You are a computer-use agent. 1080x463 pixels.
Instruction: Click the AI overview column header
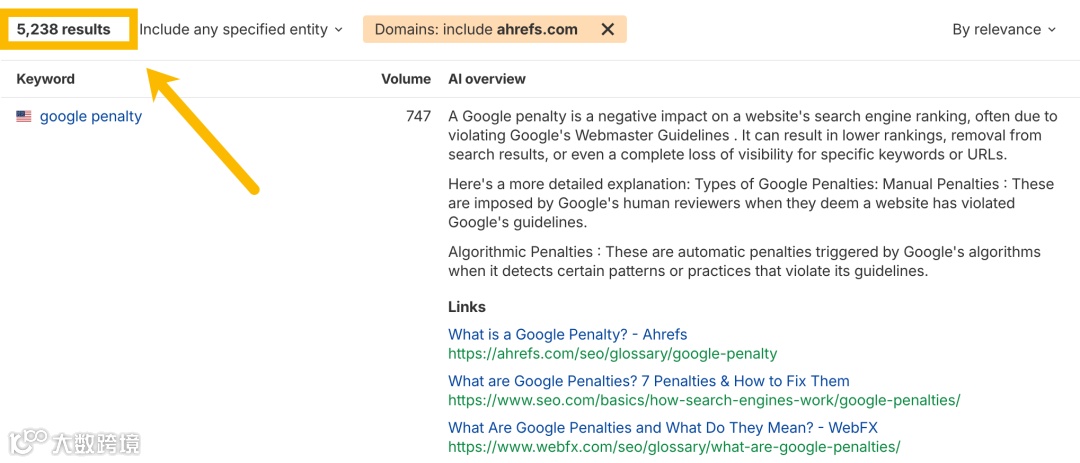click(x=487, y=79)
